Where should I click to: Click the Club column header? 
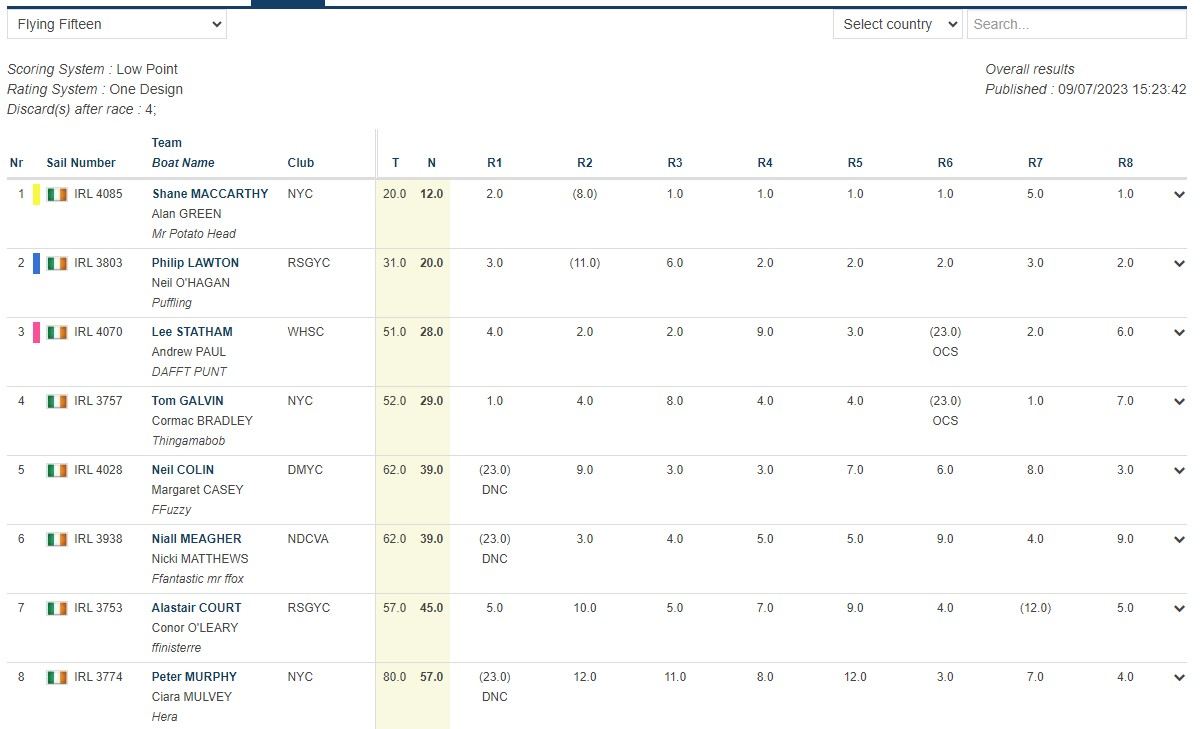pos(300,163)
